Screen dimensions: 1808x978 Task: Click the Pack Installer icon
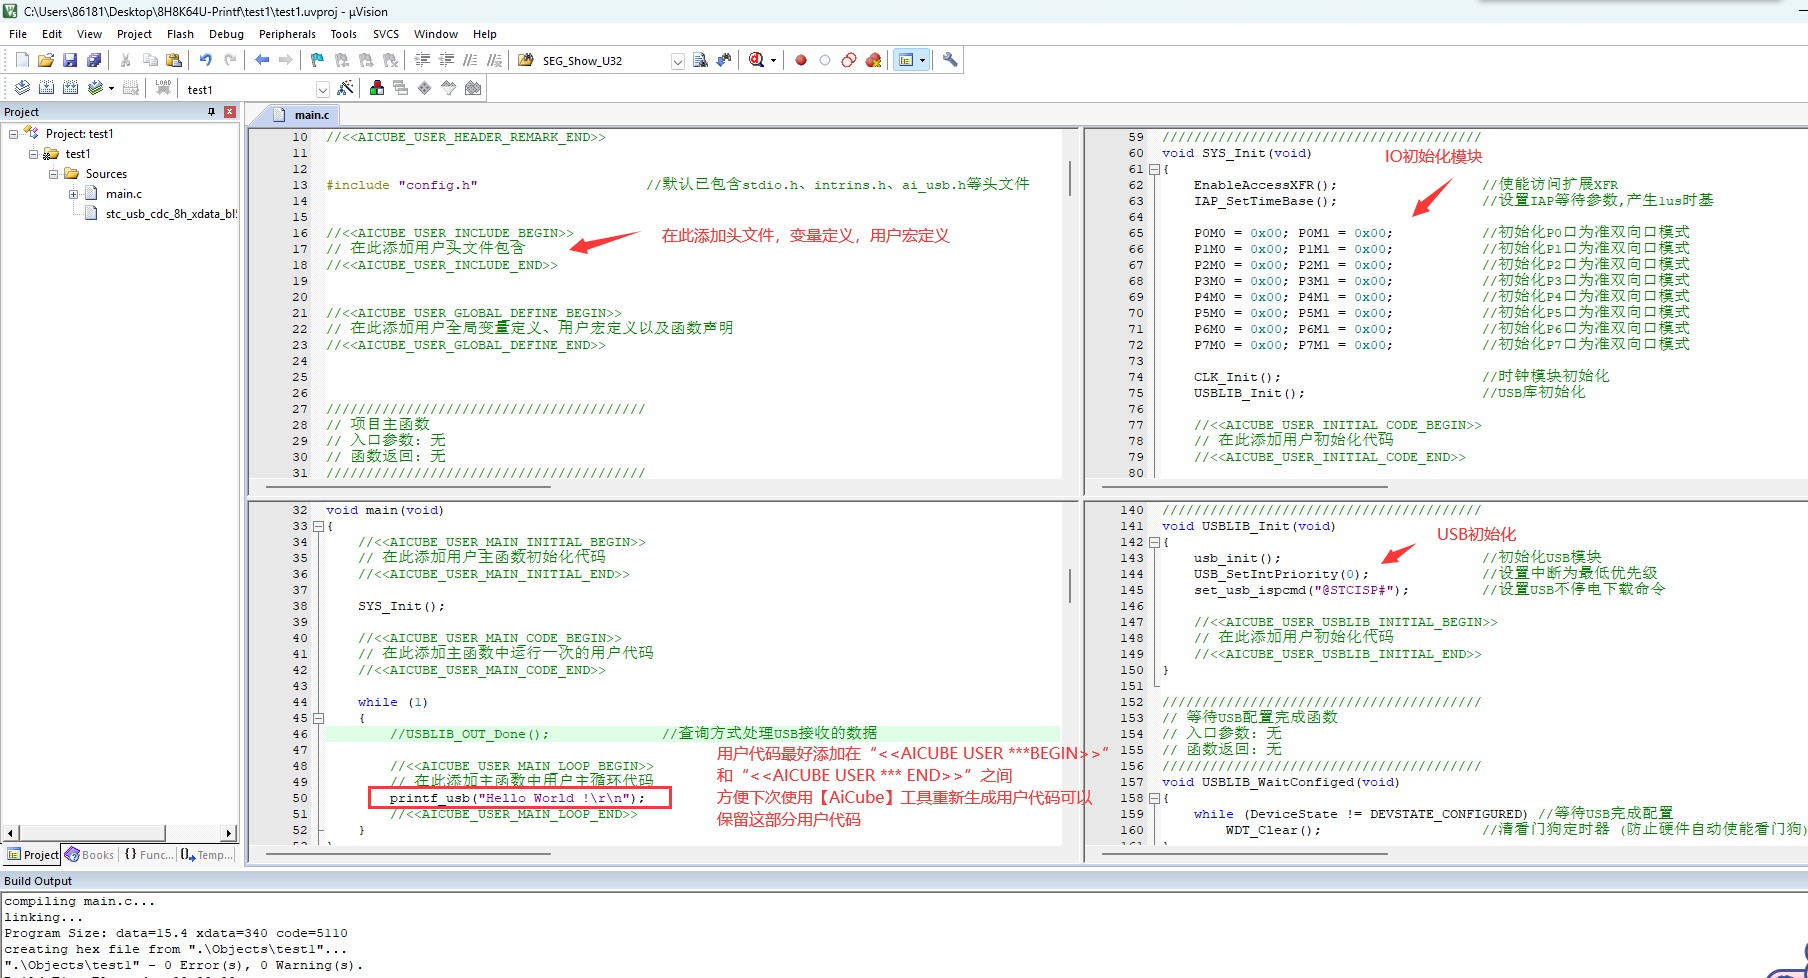tap(473, 88)
